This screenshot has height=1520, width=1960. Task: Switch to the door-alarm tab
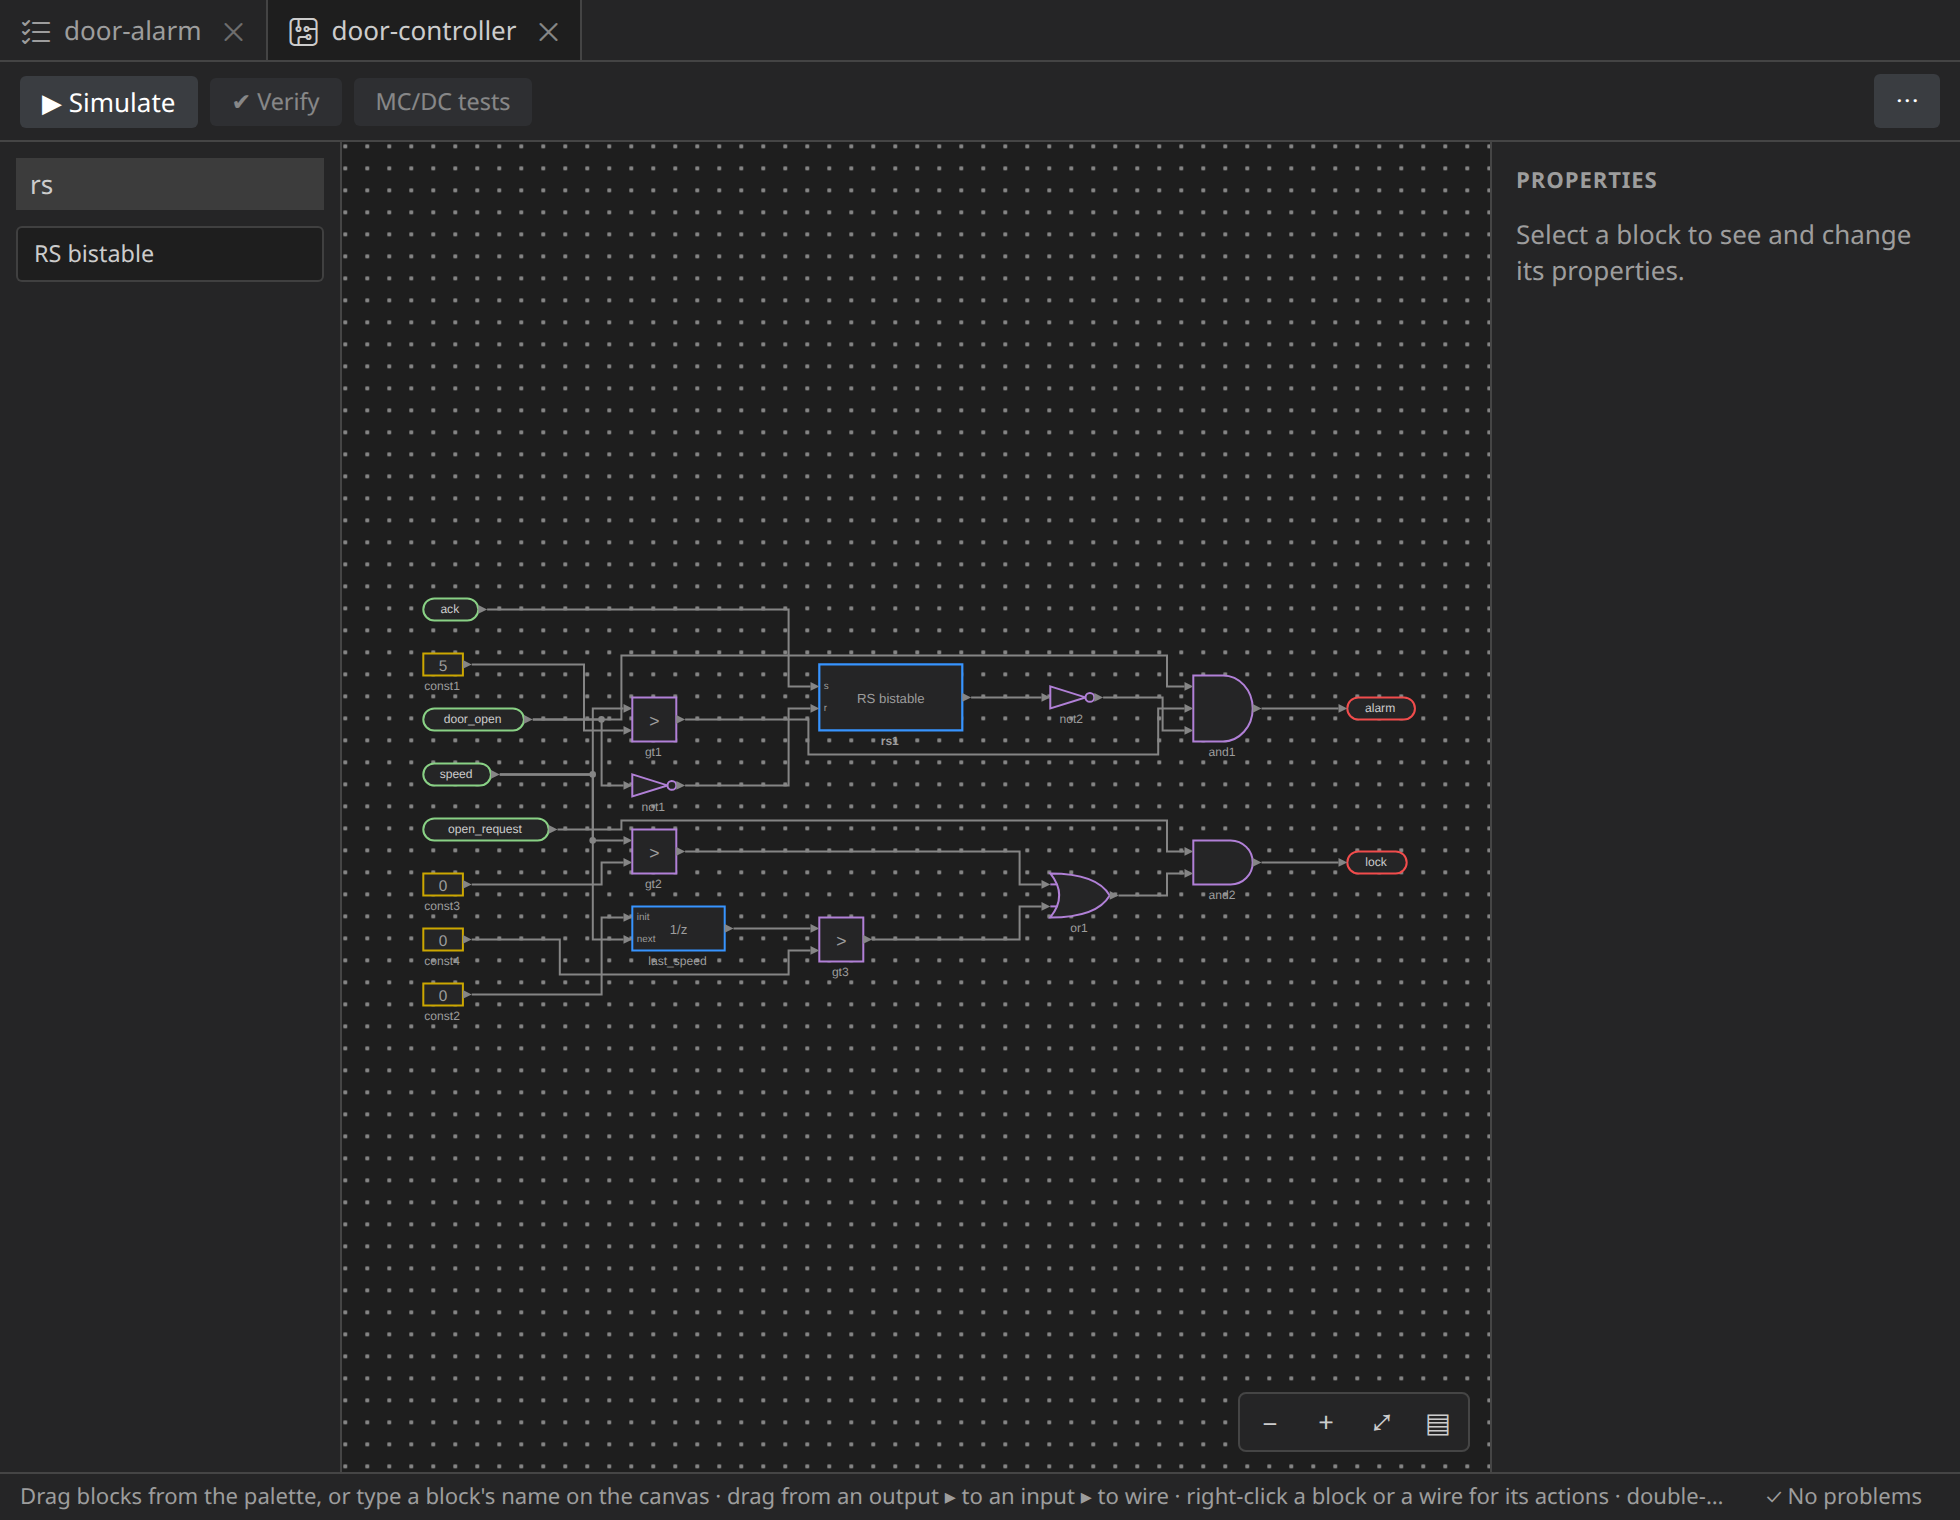pos(132,31)
